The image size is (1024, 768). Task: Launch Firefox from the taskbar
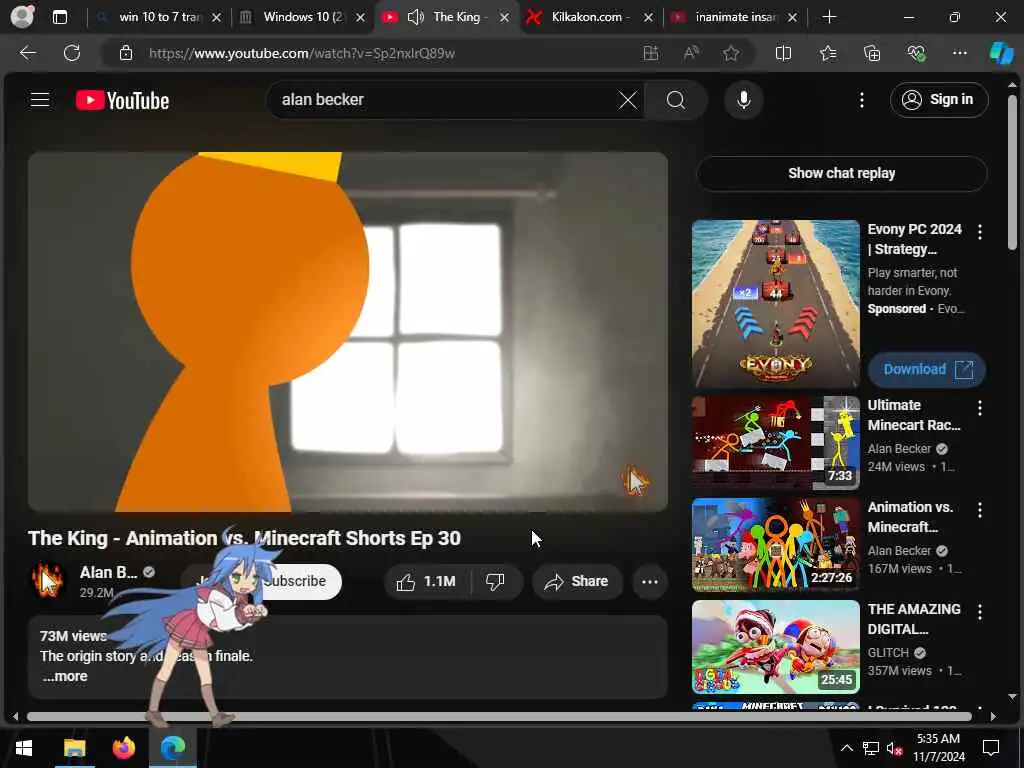click(x=123, y=748)
